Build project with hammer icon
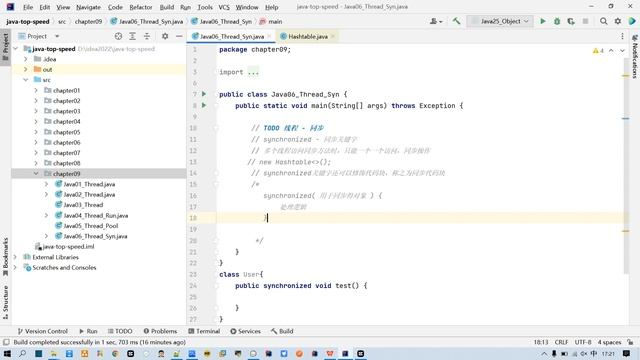This screenshot has width=640, height=360. click(x=456, y=21)
